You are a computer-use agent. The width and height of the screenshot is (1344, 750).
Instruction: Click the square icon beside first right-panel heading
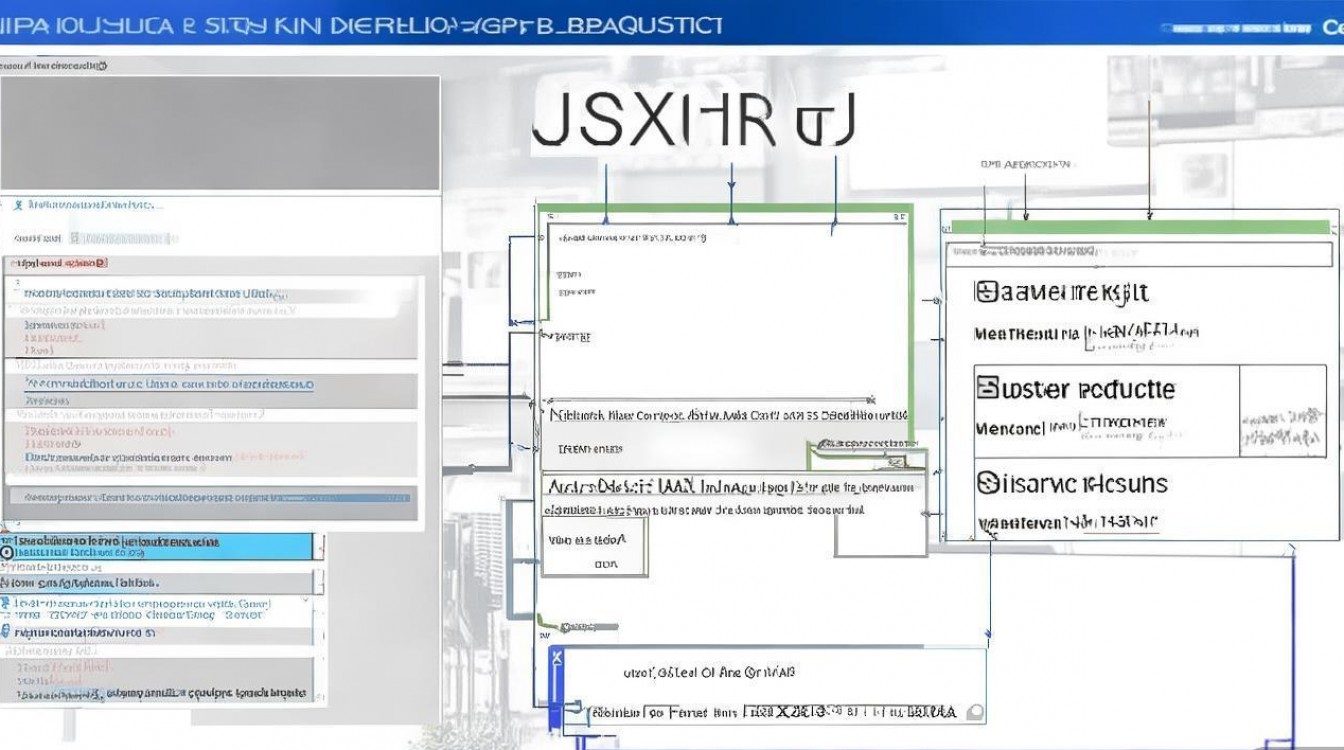(x=986, y=292)
